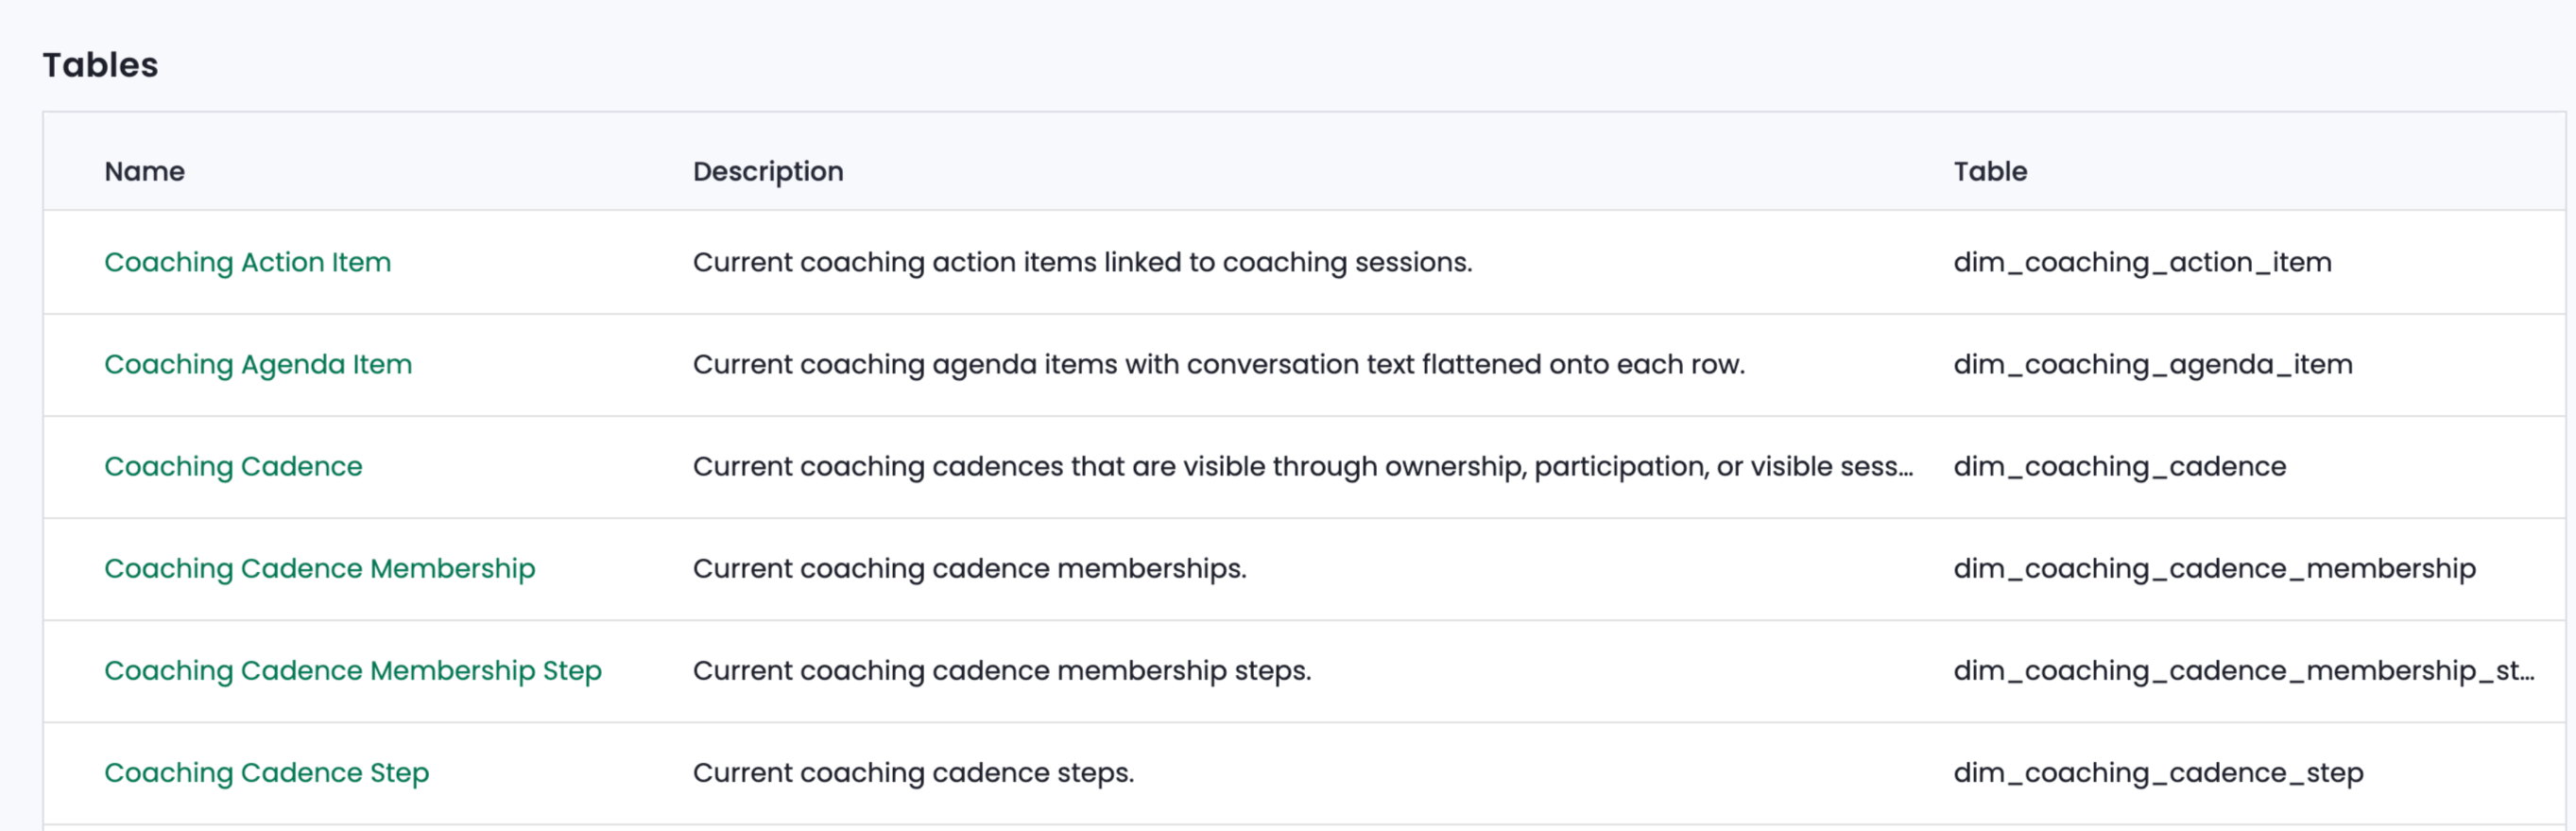Click the Table column header
This screenshot has height=831, width=2576.
coord(1990,171)
